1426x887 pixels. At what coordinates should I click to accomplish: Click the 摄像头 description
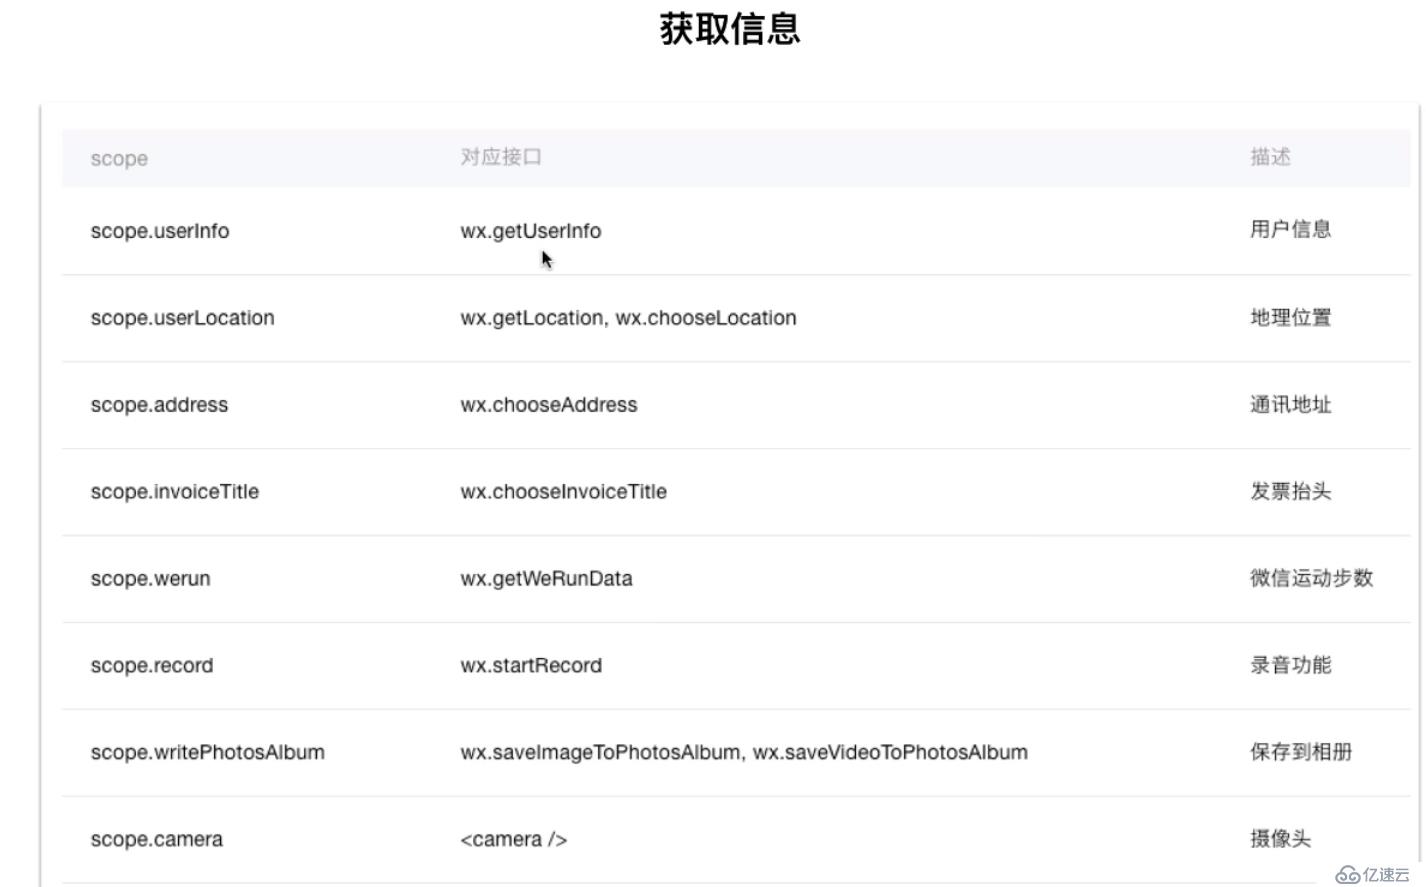click(x=1281, y=839)
